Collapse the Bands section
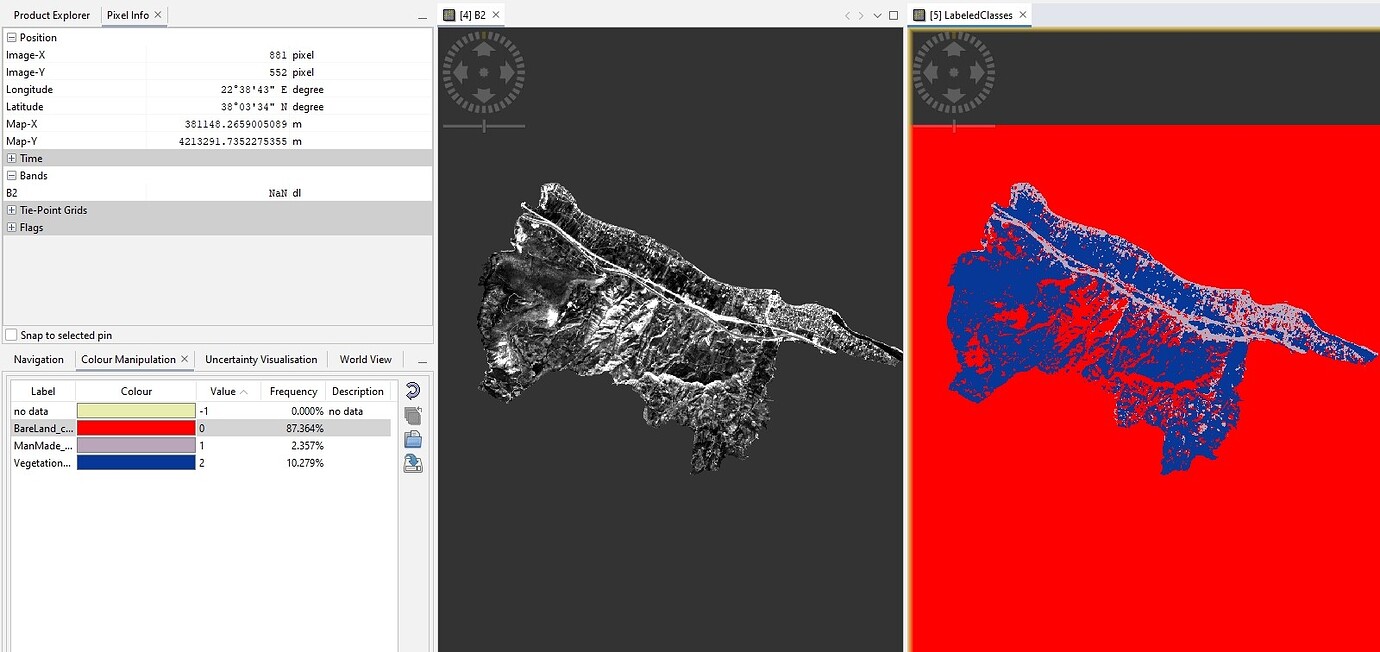The image size is (1380, 652). tap(11, 175)
